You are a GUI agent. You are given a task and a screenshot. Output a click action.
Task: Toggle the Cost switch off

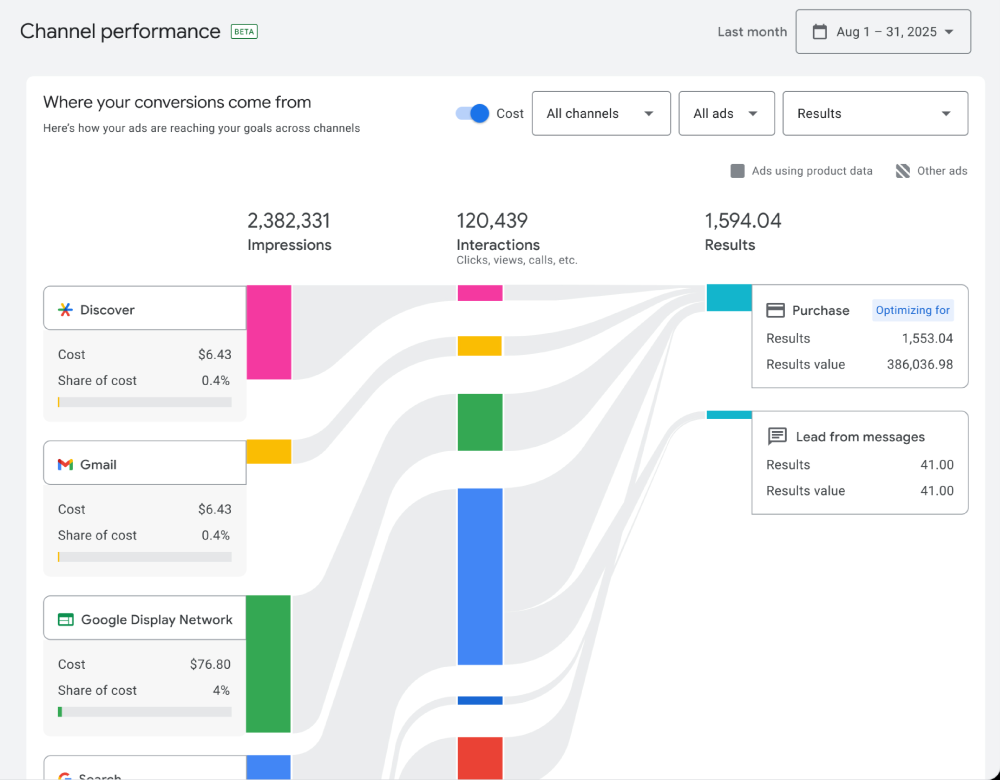click(x=470, y=113)
